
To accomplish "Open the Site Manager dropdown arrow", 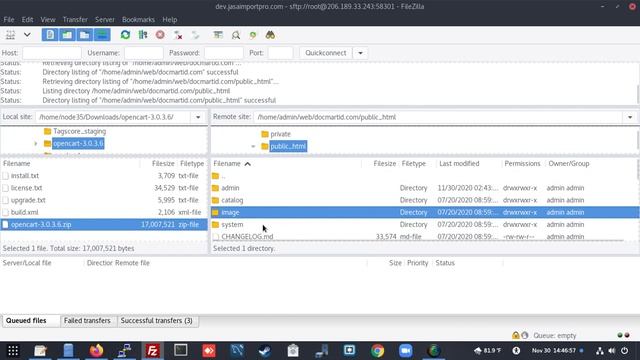I will (27, 35).
